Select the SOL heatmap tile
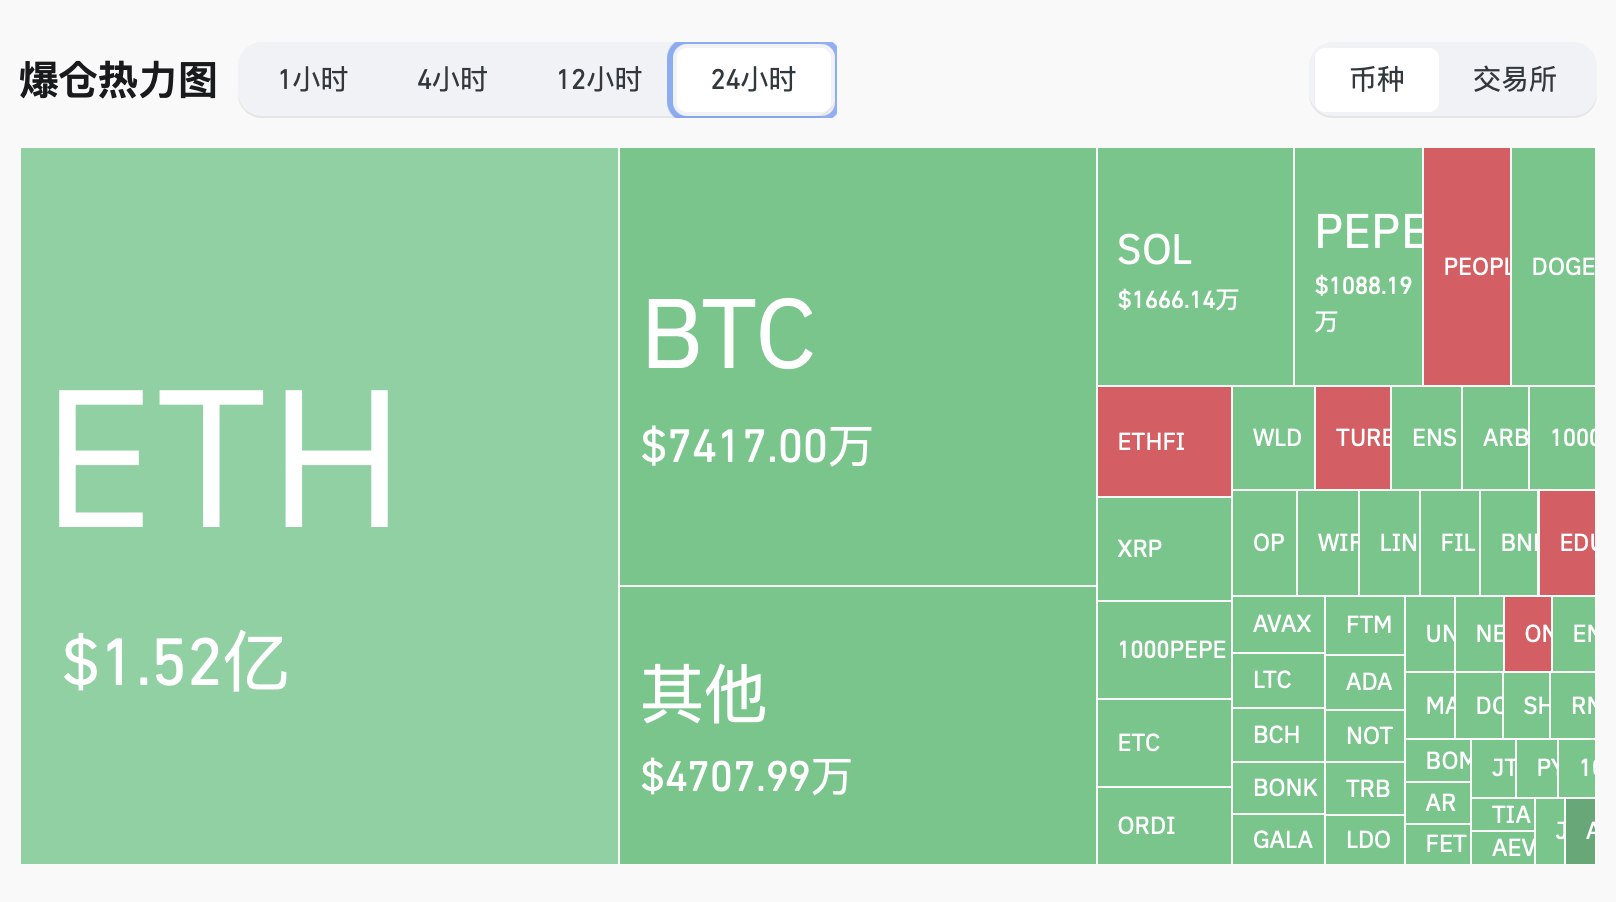This screenshot has width=1616, height=902. 1195,267
